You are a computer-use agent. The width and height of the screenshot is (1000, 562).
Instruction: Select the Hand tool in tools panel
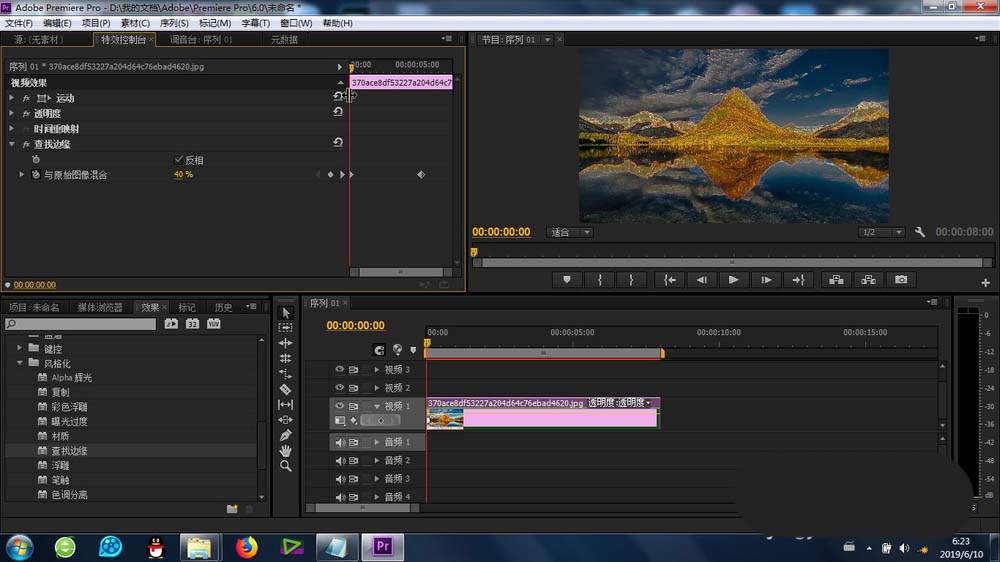285,451
